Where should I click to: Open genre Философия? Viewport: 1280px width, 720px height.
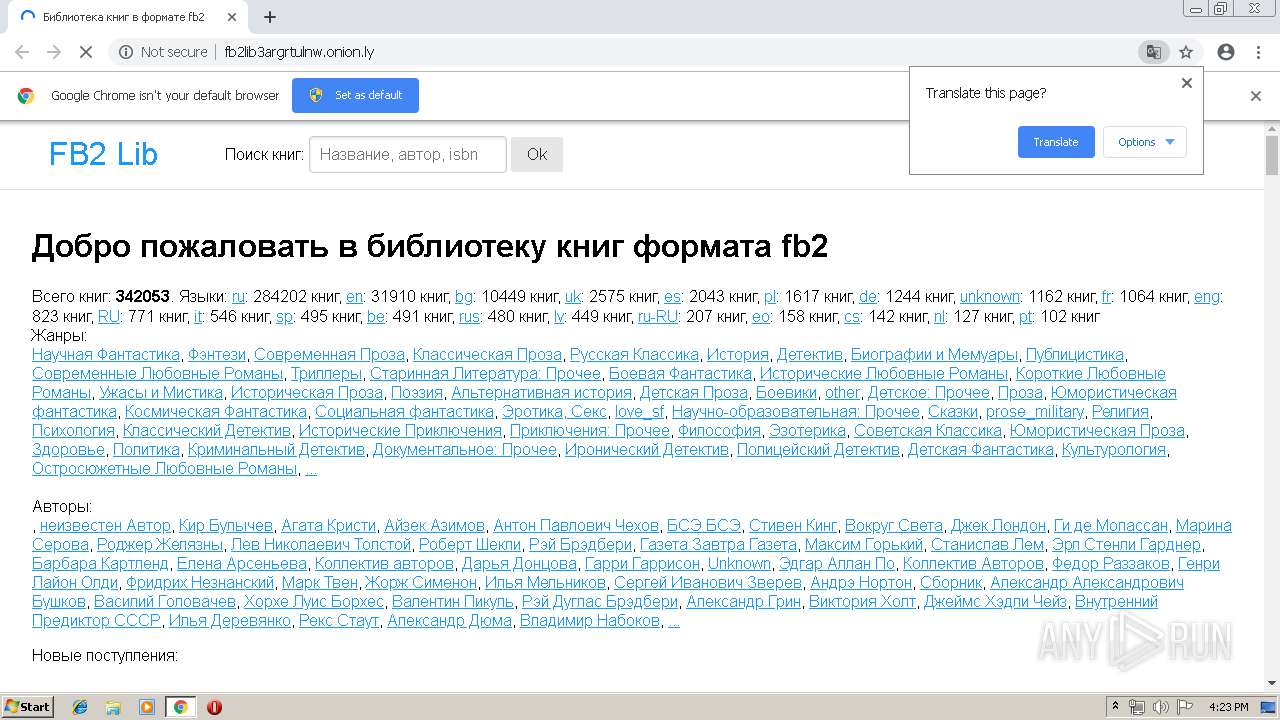pos(719,431)
